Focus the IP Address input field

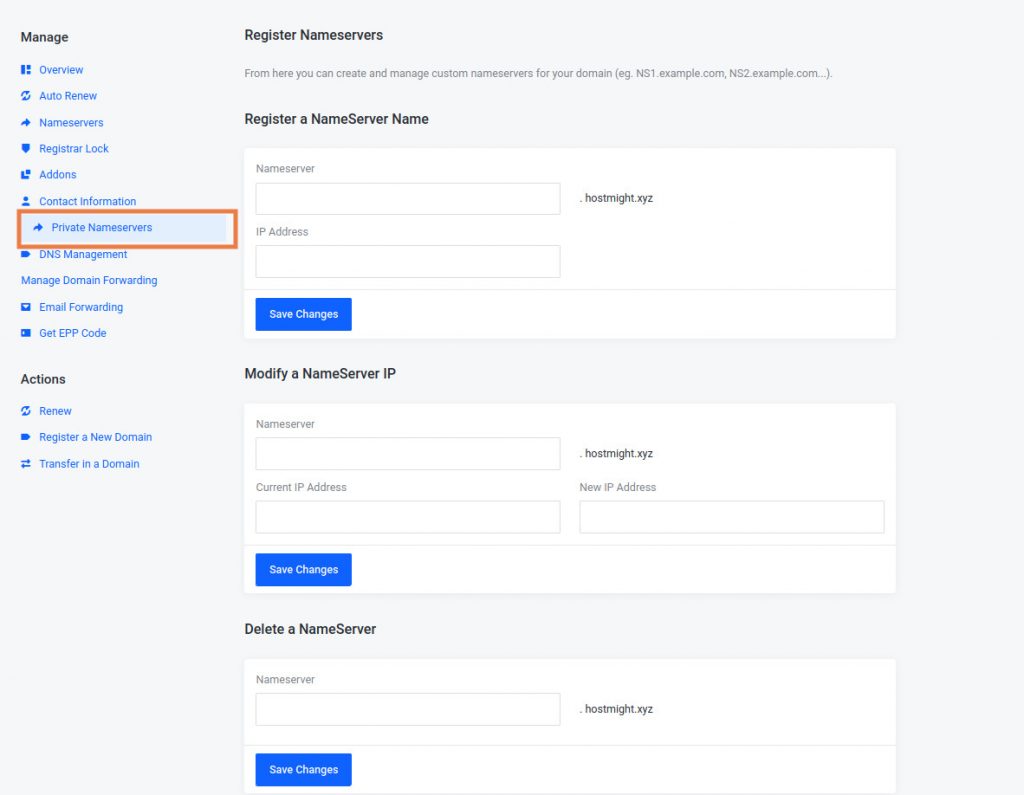(408, 261)
